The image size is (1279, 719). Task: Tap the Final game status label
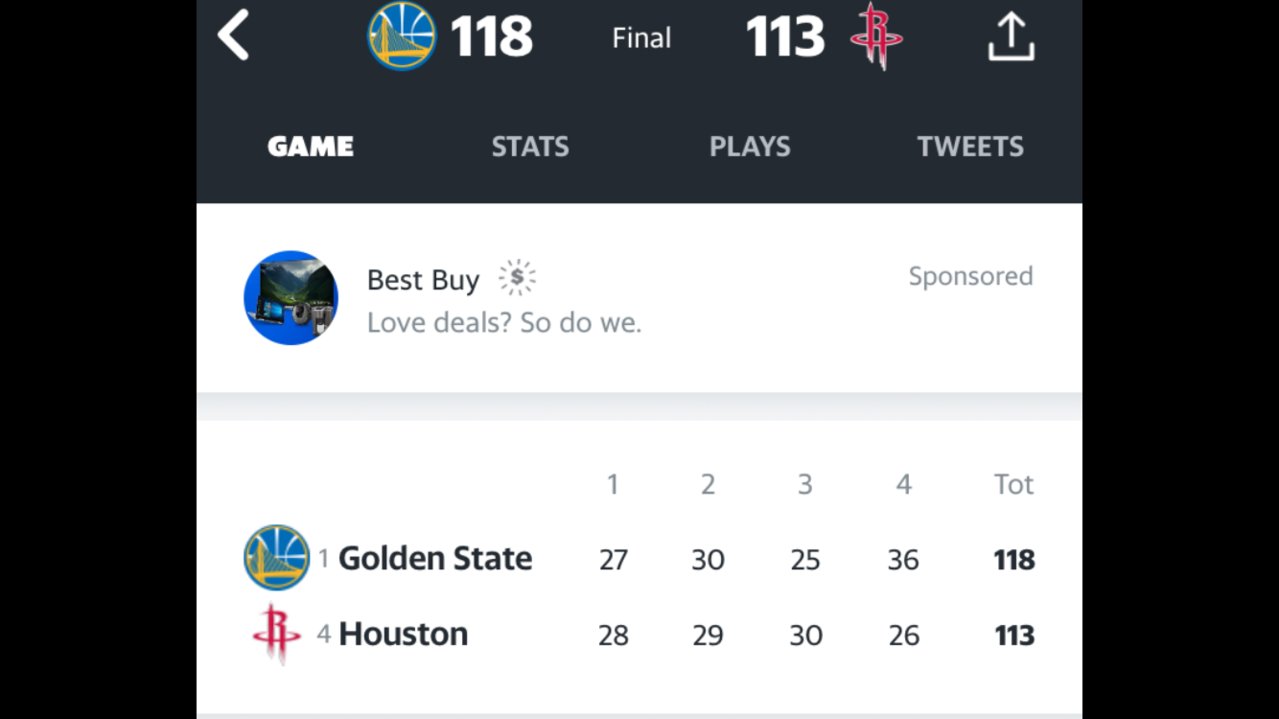tap(642, 38)
